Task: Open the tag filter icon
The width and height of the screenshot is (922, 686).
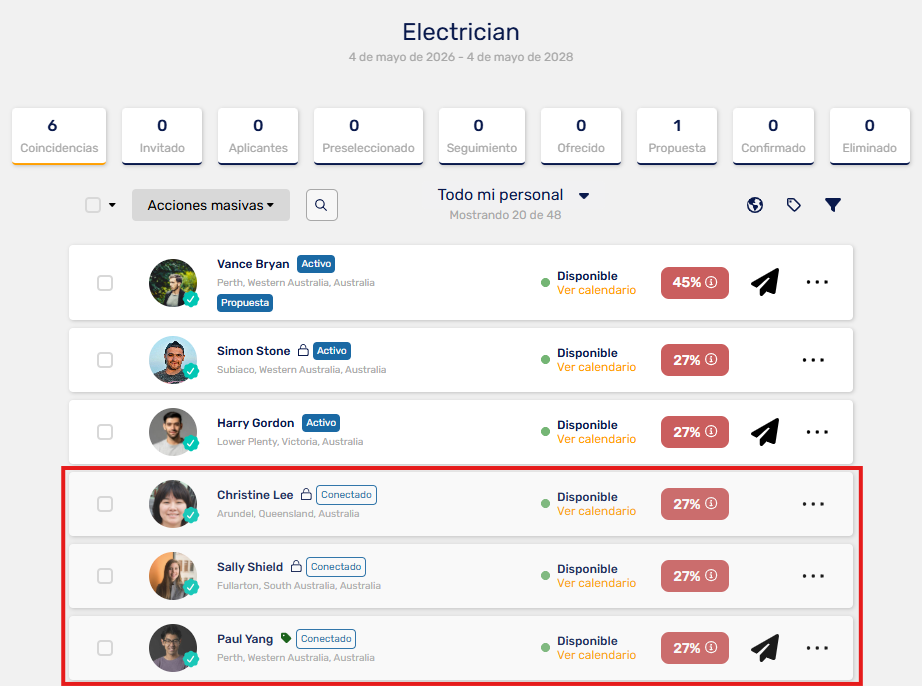Action: 794,205
